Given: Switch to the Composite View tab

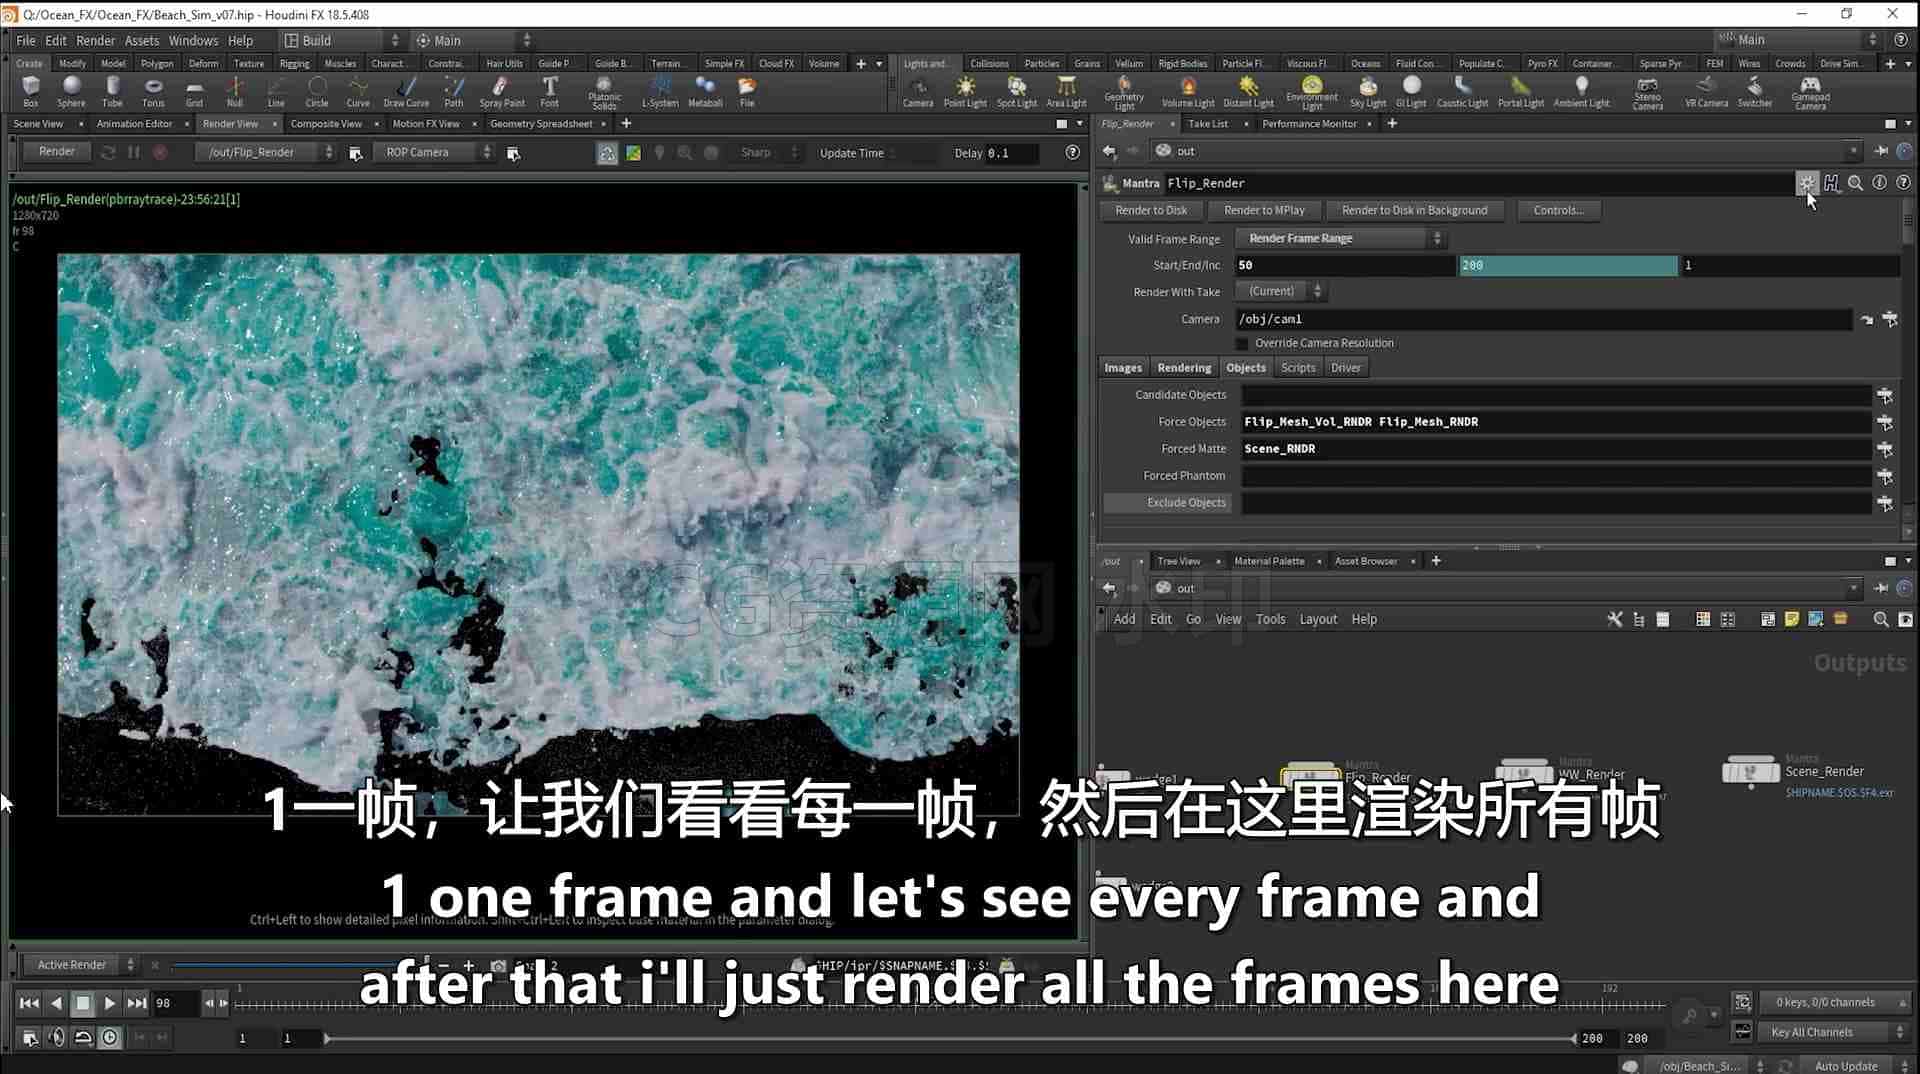Looking at the screenshot, I should pos(326,124).
